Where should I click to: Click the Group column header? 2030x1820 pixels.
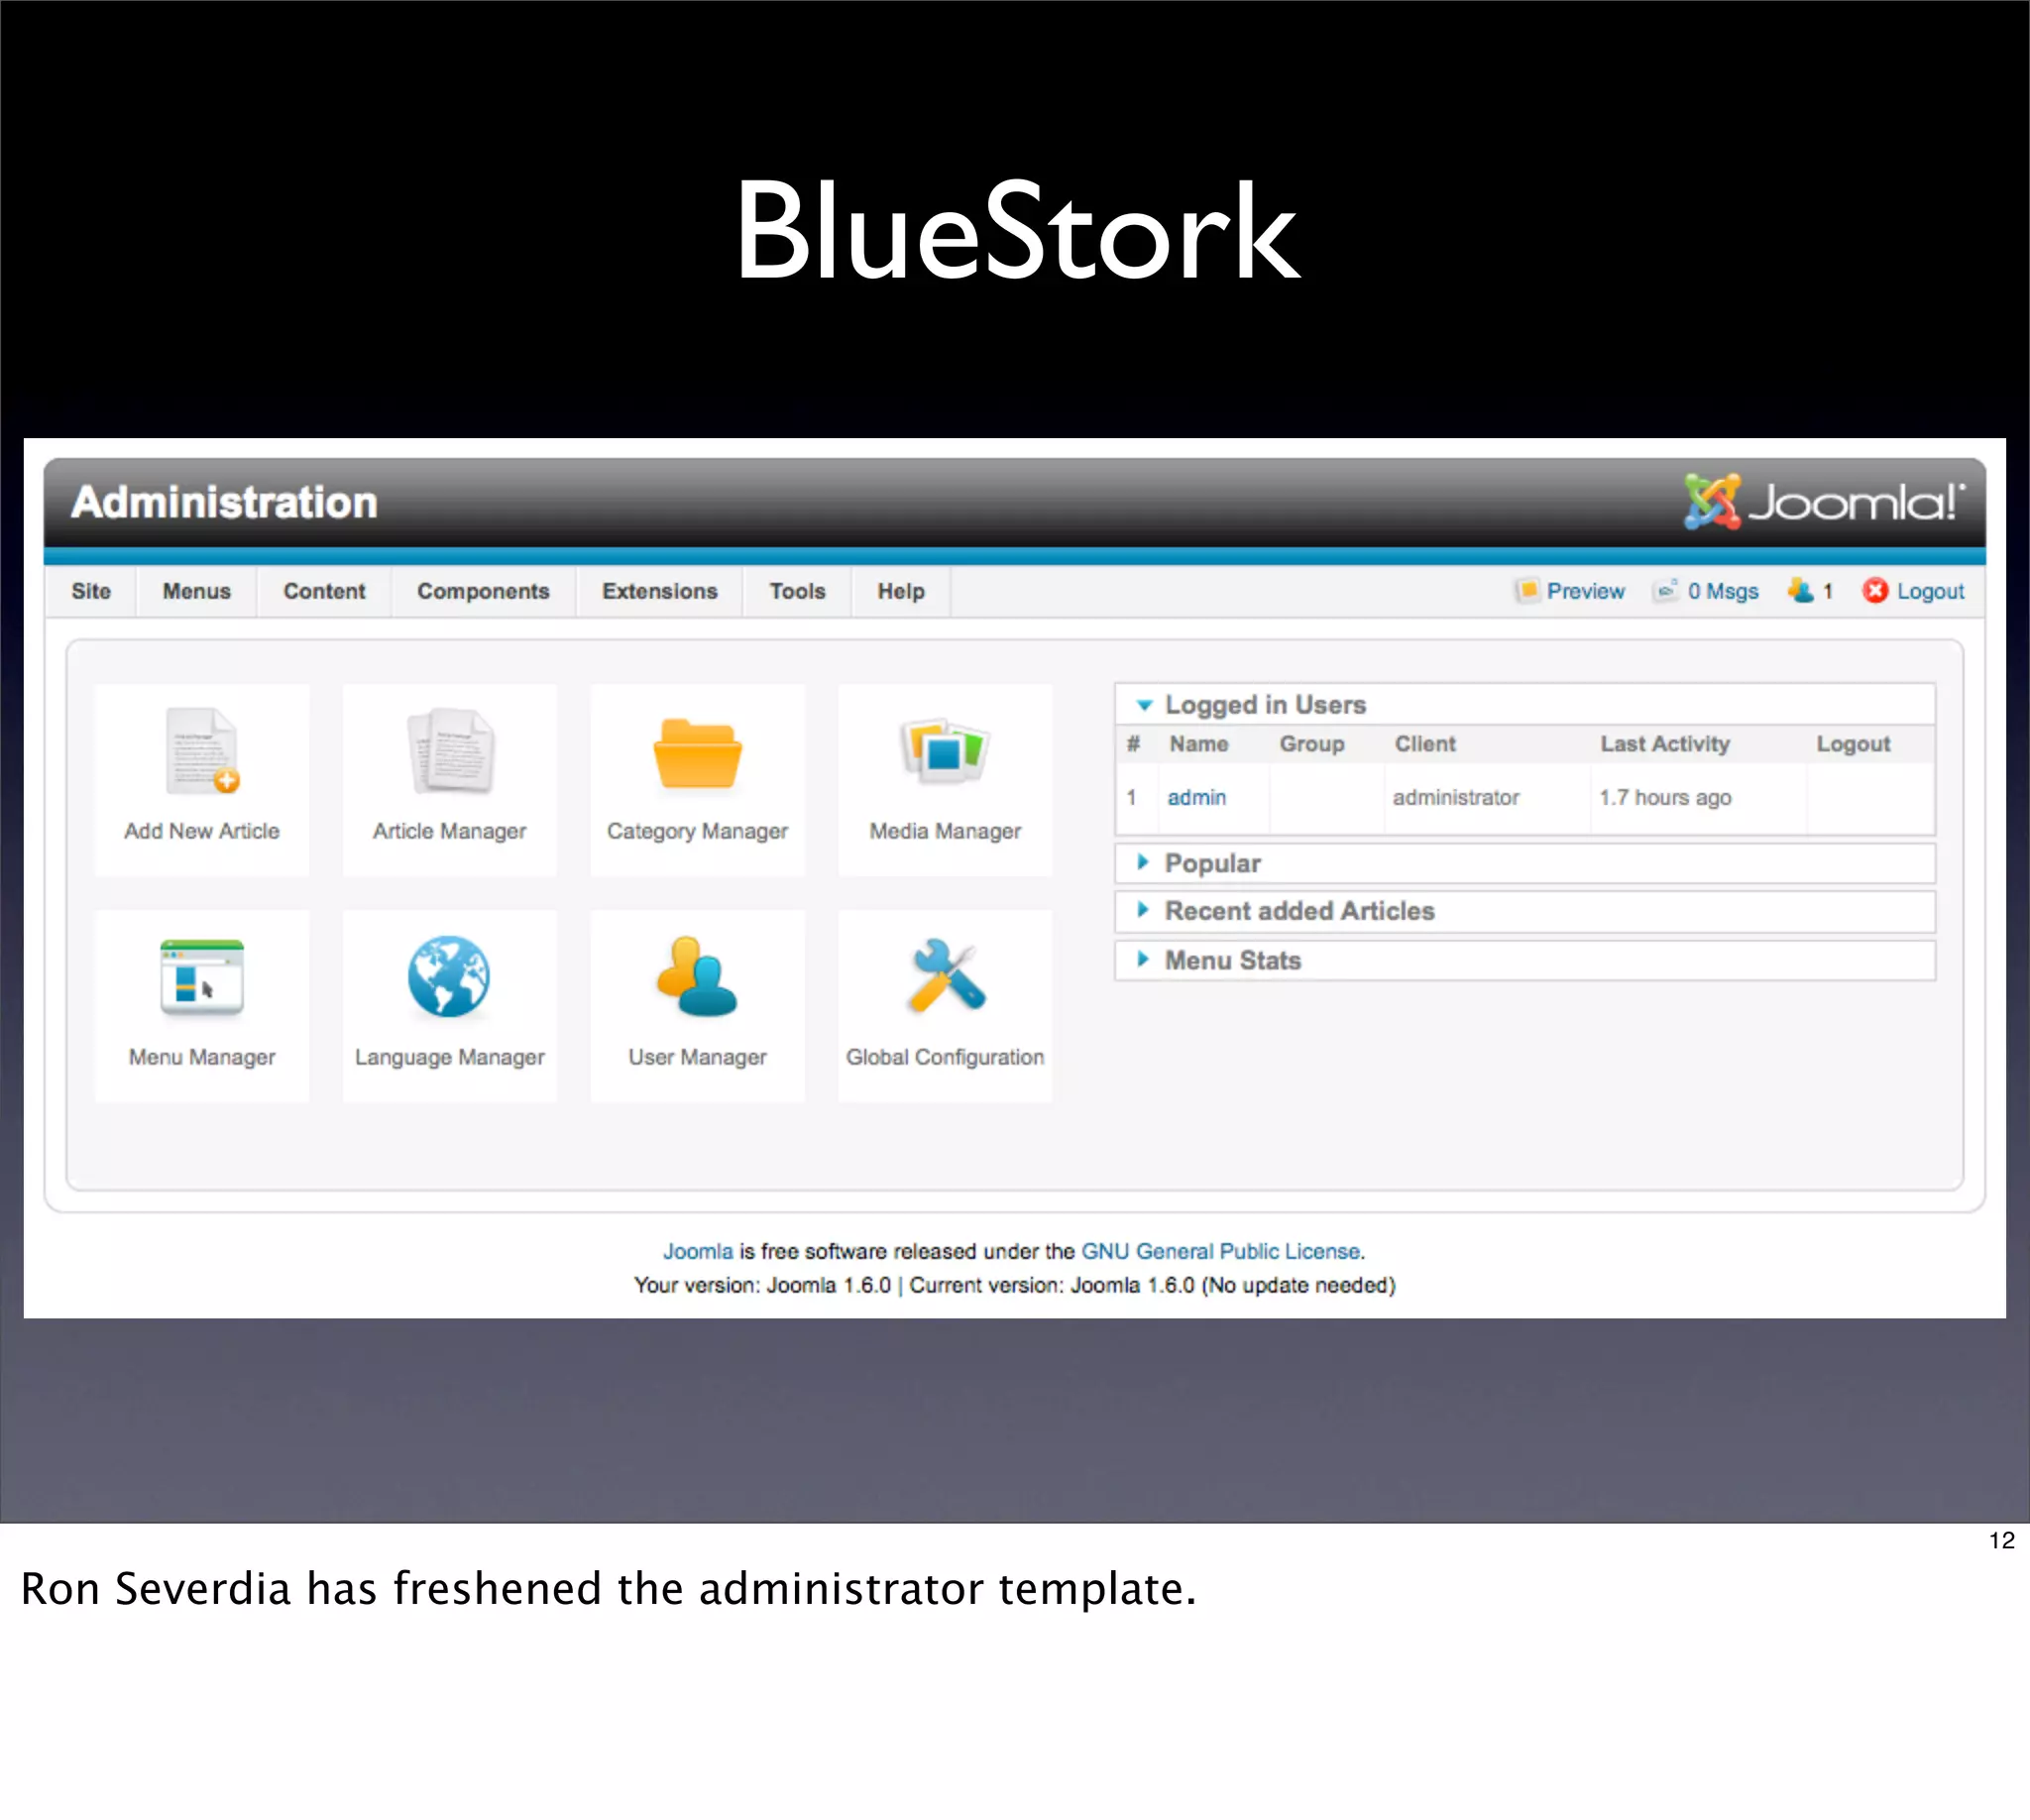tap(1312, 744)
